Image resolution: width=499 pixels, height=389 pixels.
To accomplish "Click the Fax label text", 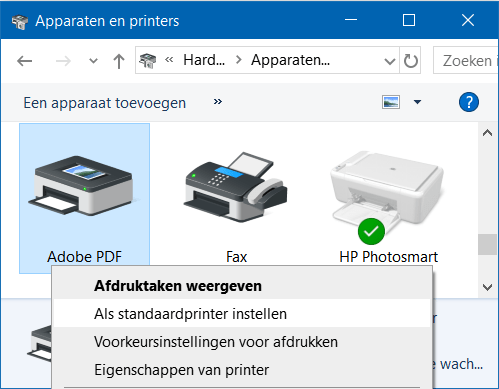I will coord(236,257).
